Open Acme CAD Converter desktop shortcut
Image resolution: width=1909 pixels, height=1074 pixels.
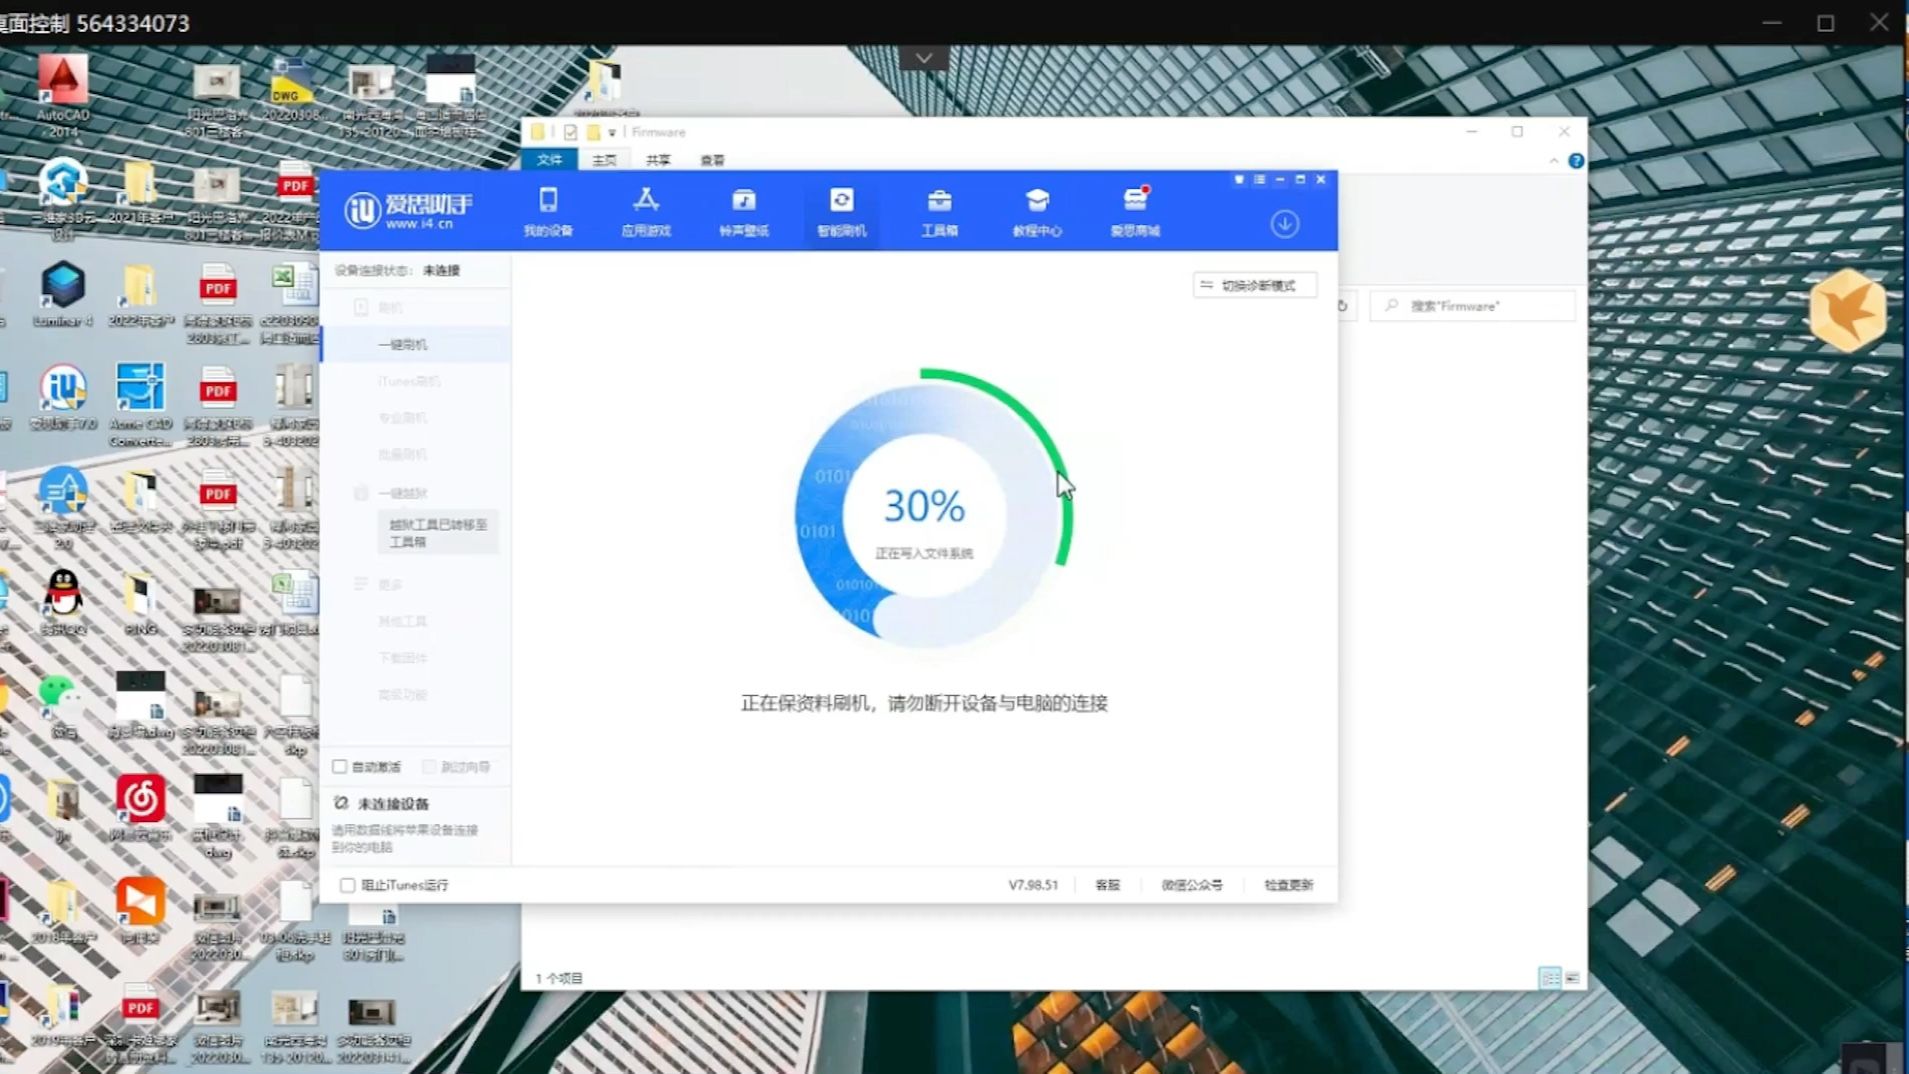(140, 403)
